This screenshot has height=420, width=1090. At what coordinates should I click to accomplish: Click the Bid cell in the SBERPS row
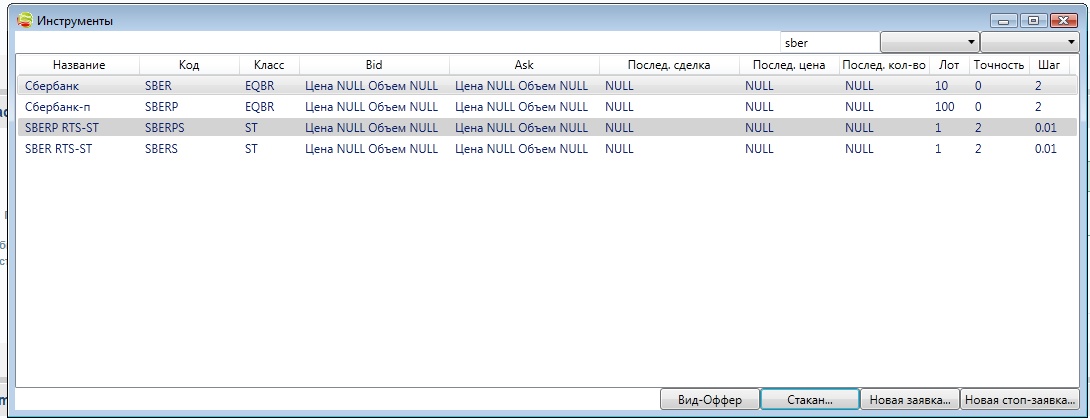point(371,128)
